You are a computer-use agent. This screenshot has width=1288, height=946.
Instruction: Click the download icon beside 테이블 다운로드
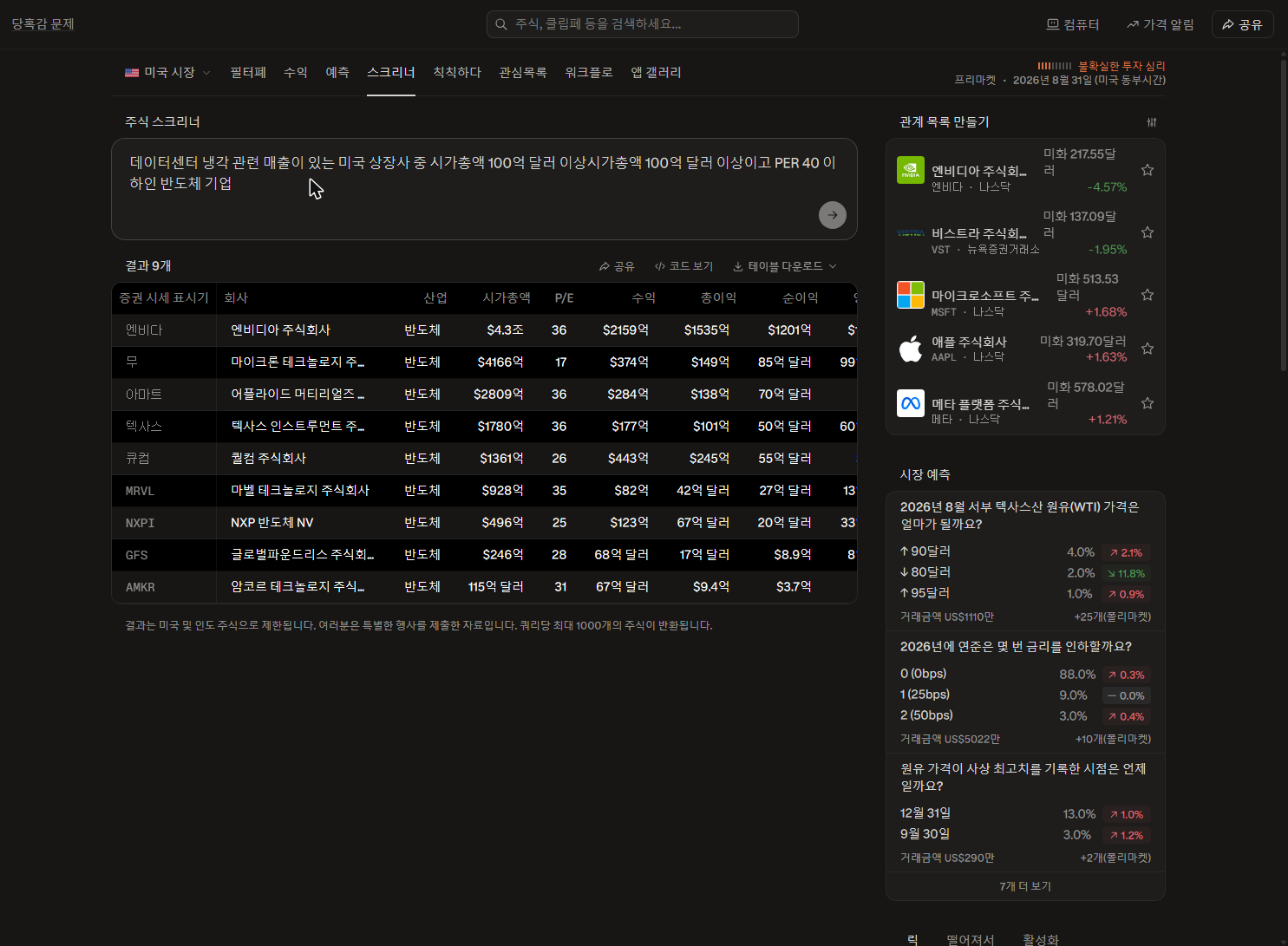point(738,267)
